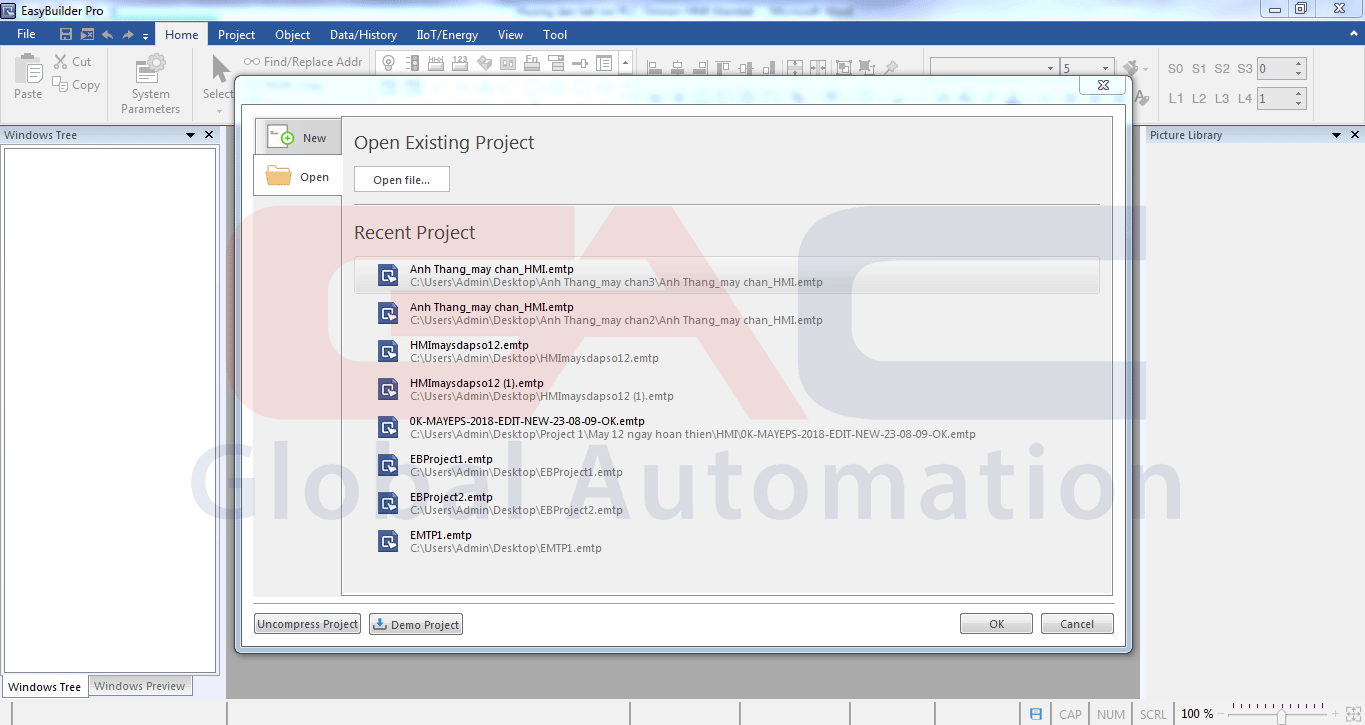1365x725 pixels.
Task: Click the Open file... button
Action: [402, 180]
